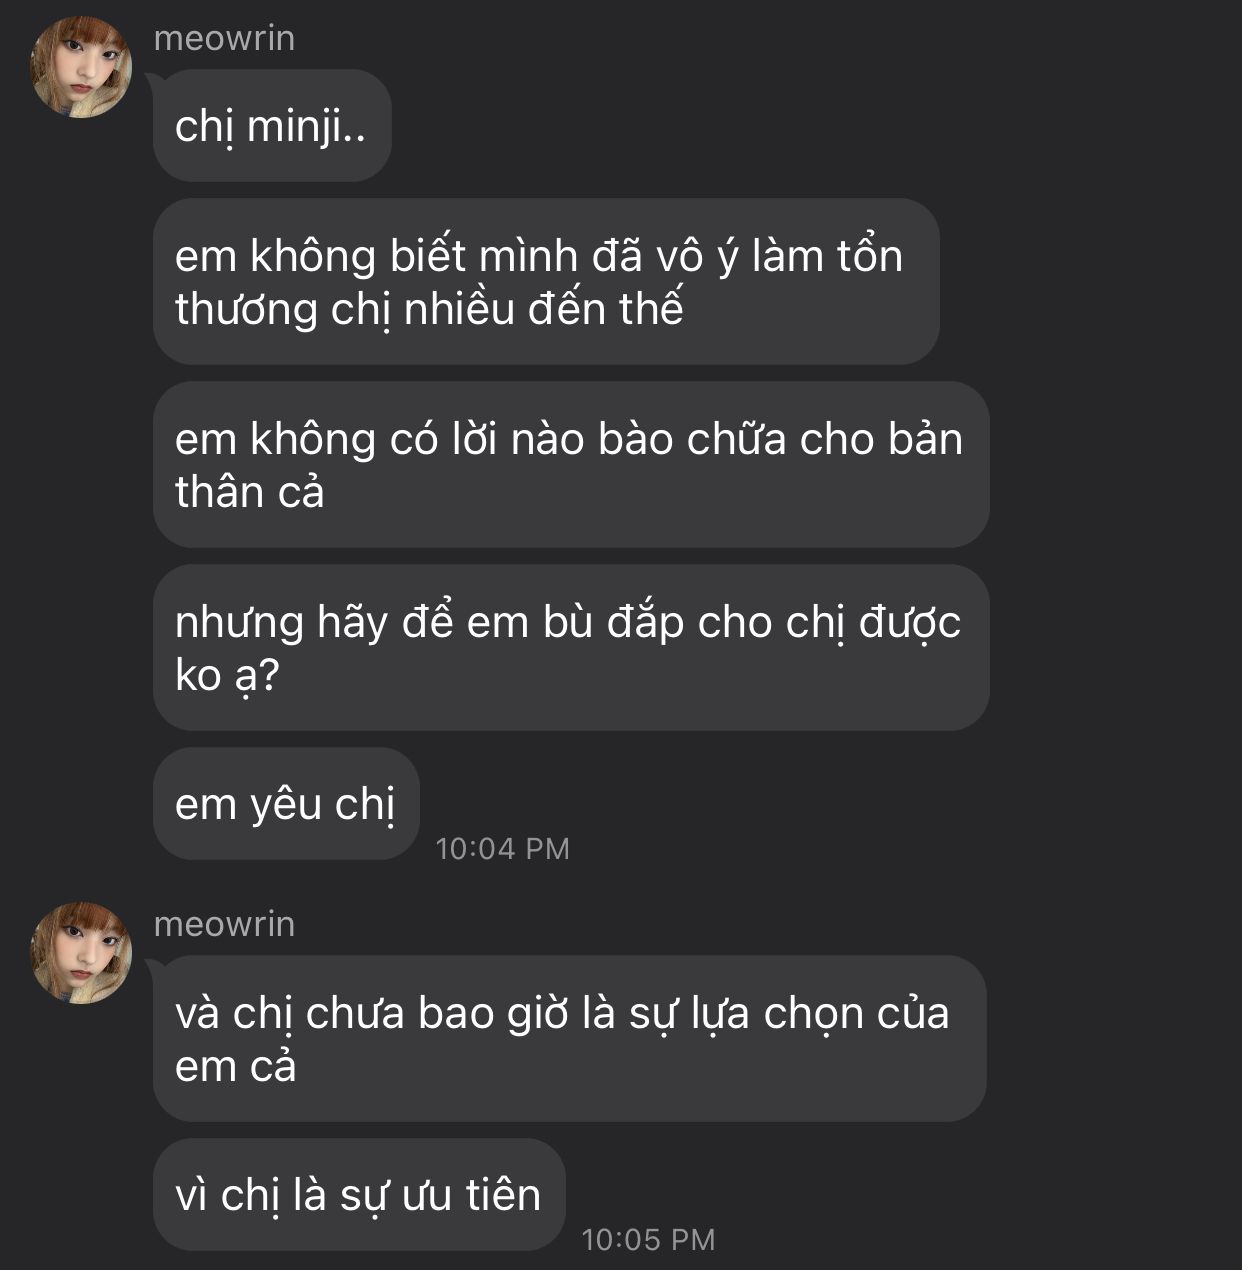The width and height of the screenshot is (1242, 1270).
Task: Click the word 'bù đắp' in the fourth message
Action: coord(614,623)
